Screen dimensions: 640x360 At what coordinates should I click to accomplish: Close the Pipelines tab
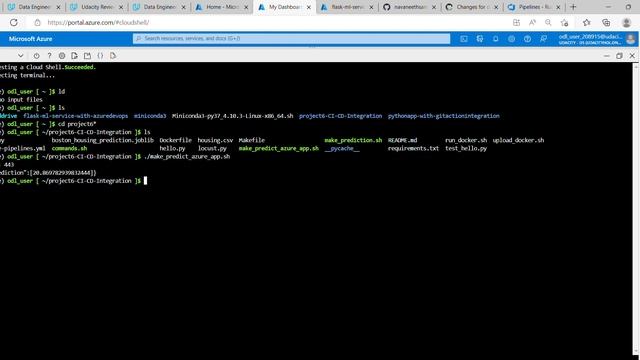(x=558, y=7)
